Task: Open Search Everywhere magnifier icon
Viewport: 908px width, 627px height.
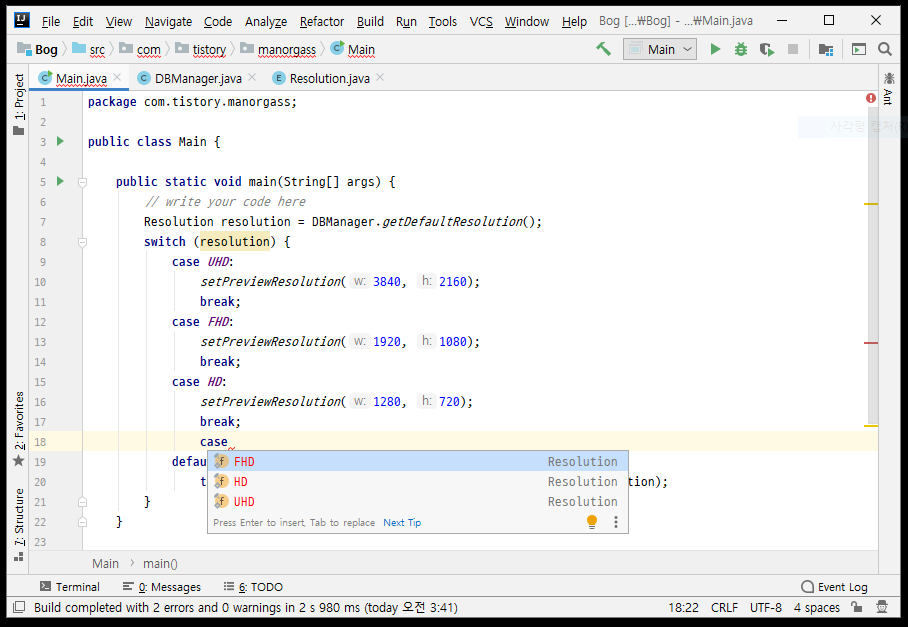Action: [x=885, y=49]
